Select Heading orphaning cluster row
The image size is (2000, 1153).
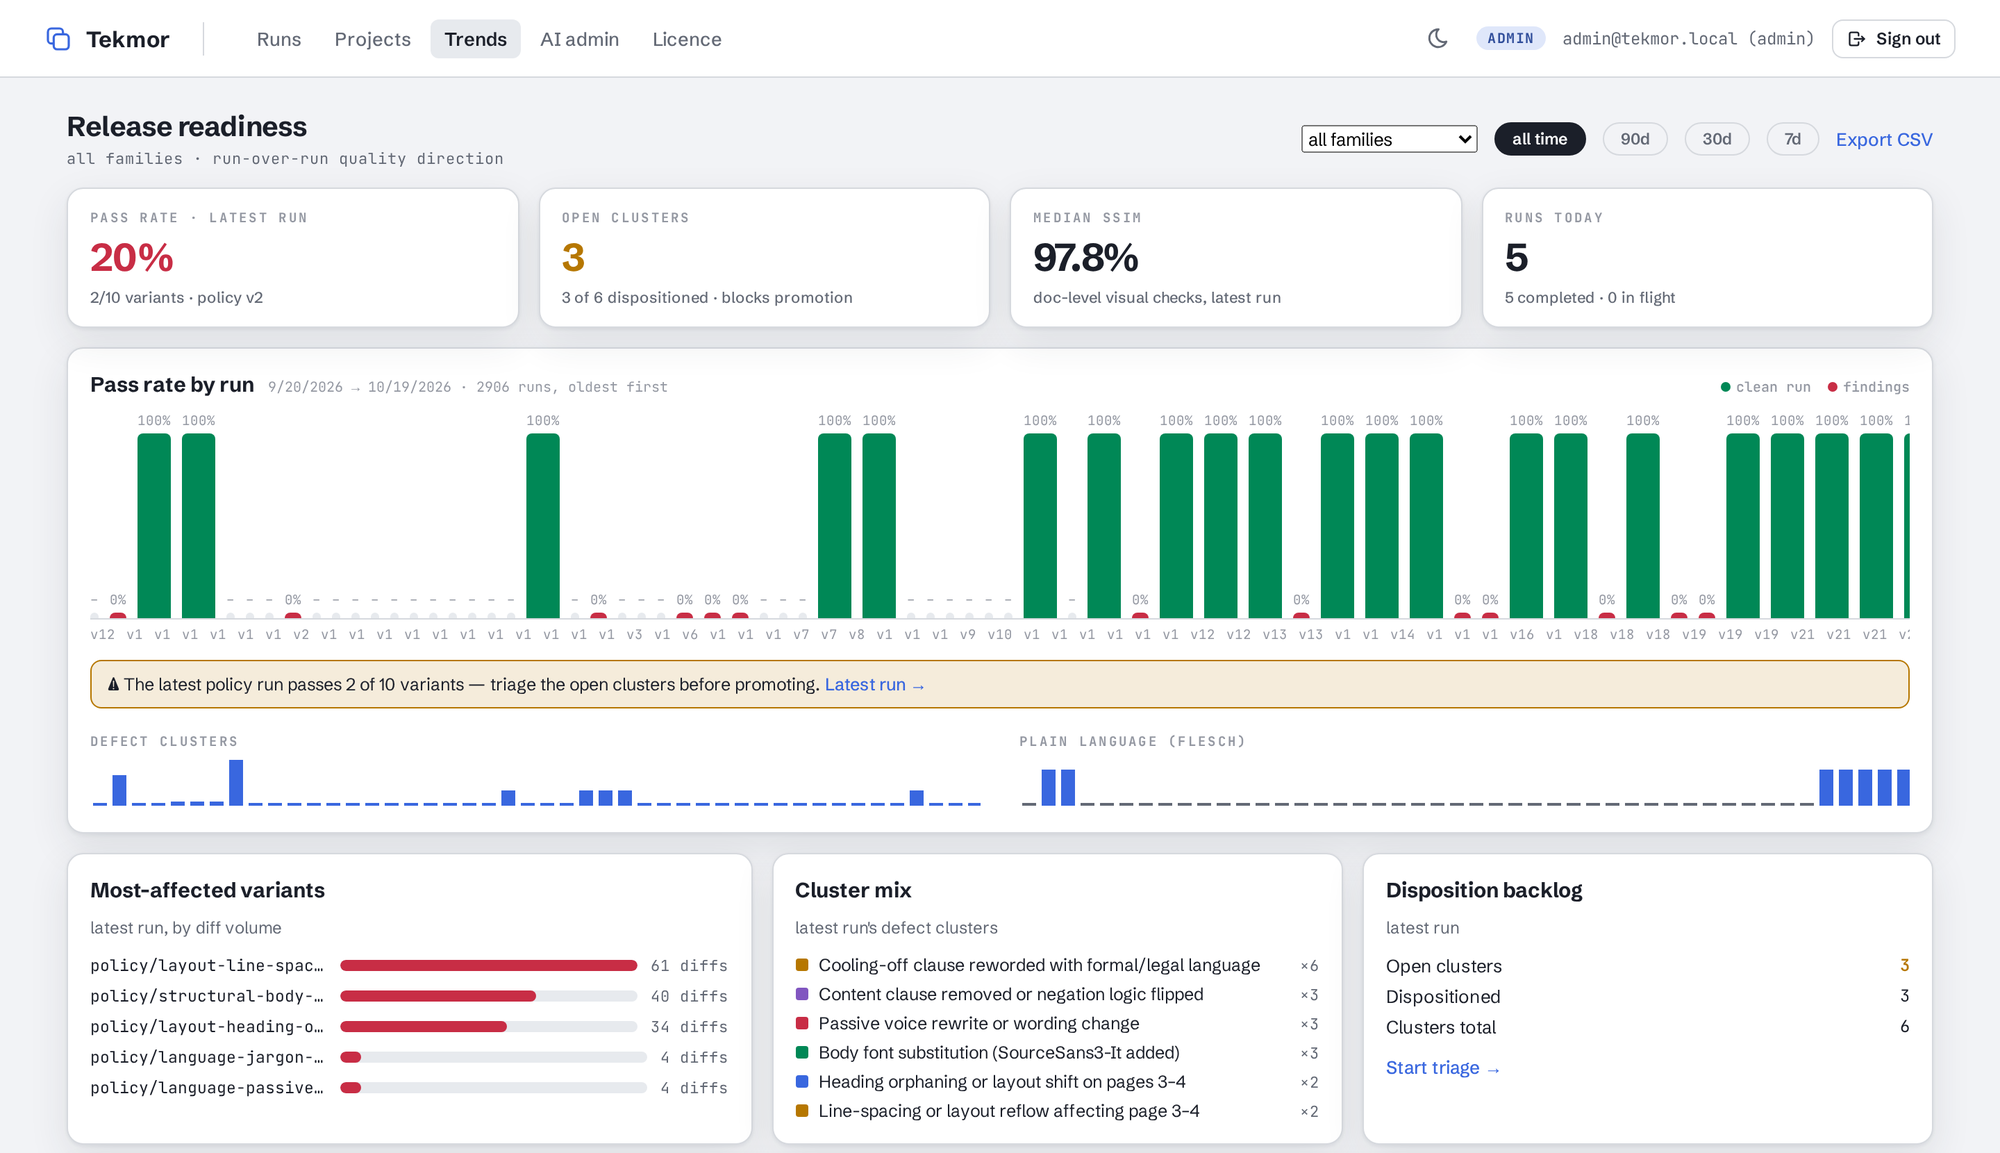point(1056,1082)
